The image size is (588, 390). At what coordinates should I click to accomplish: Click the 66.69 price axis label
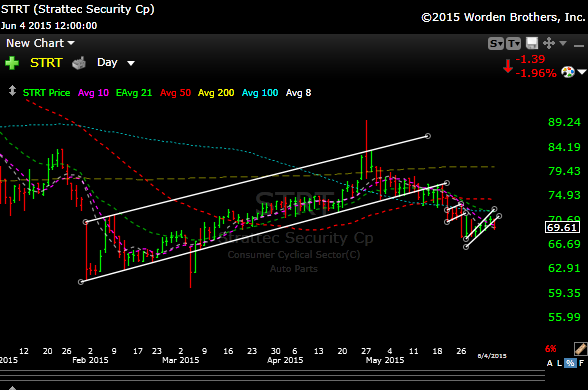[564, 244]
